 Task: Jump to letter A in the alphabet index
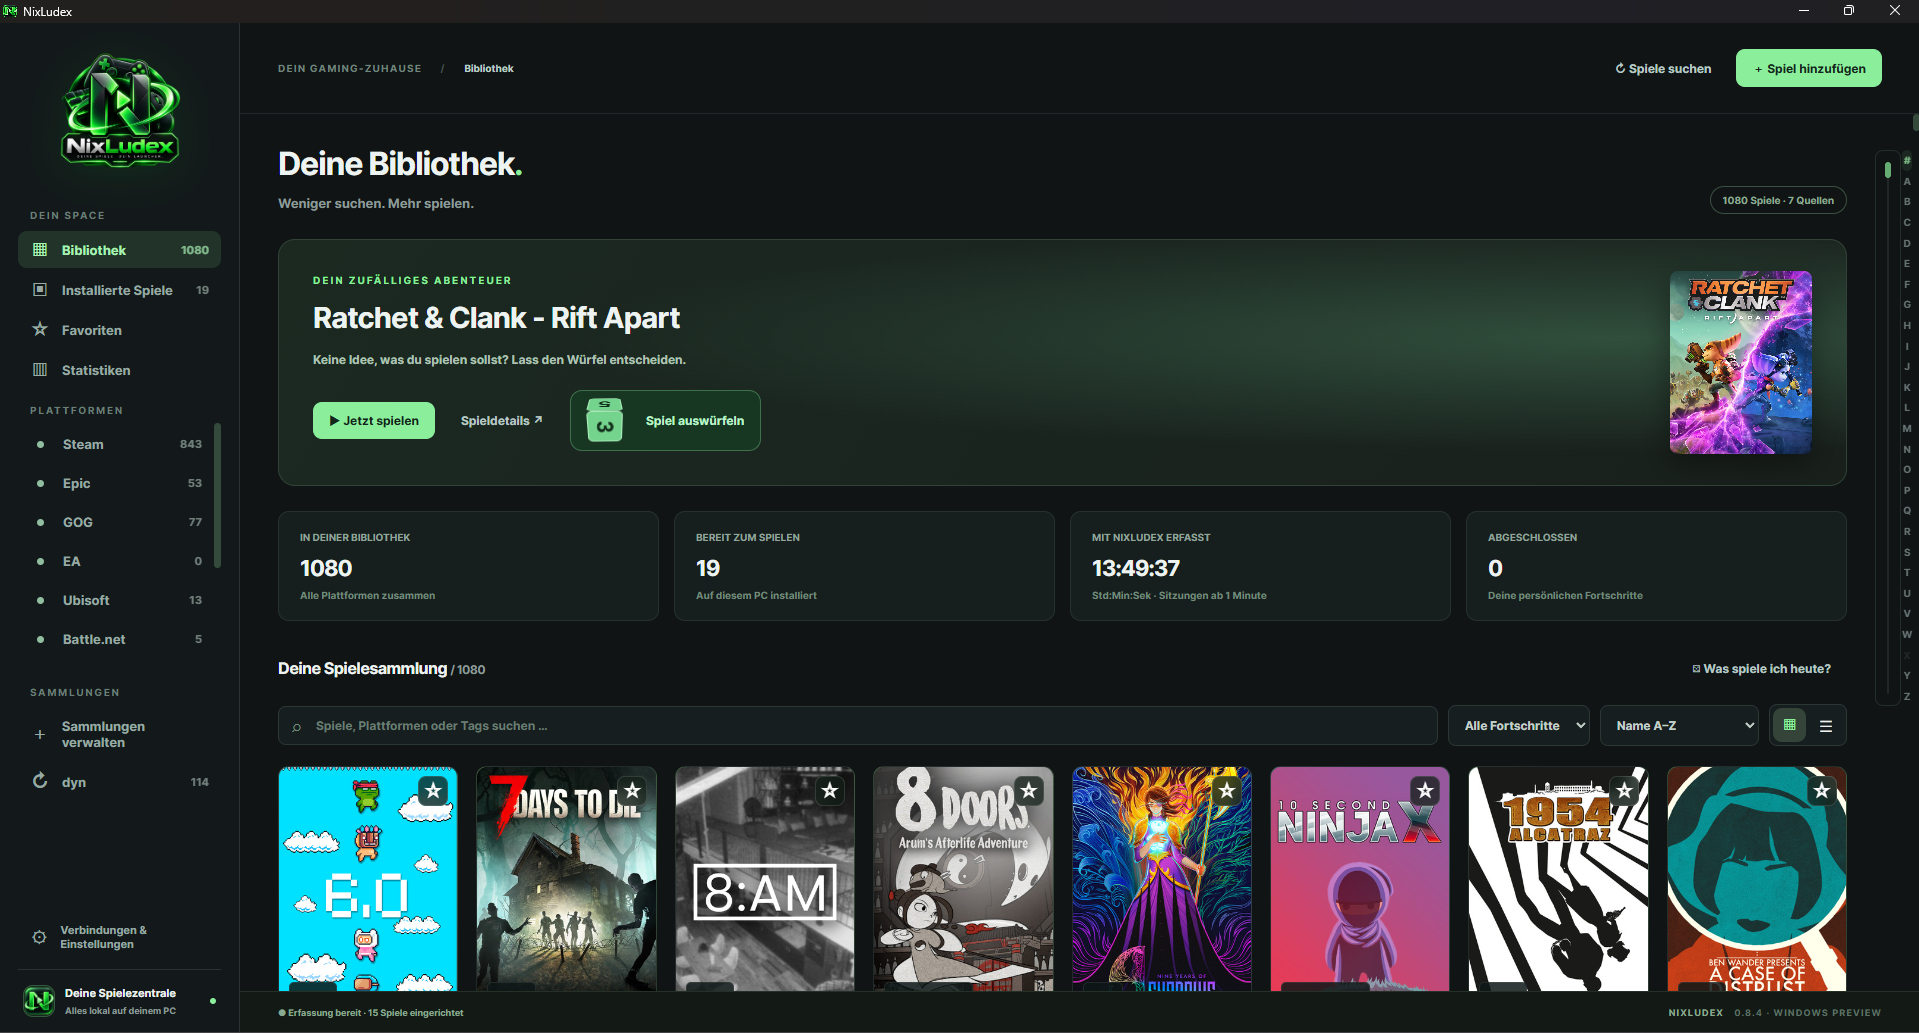(1907, 181)
